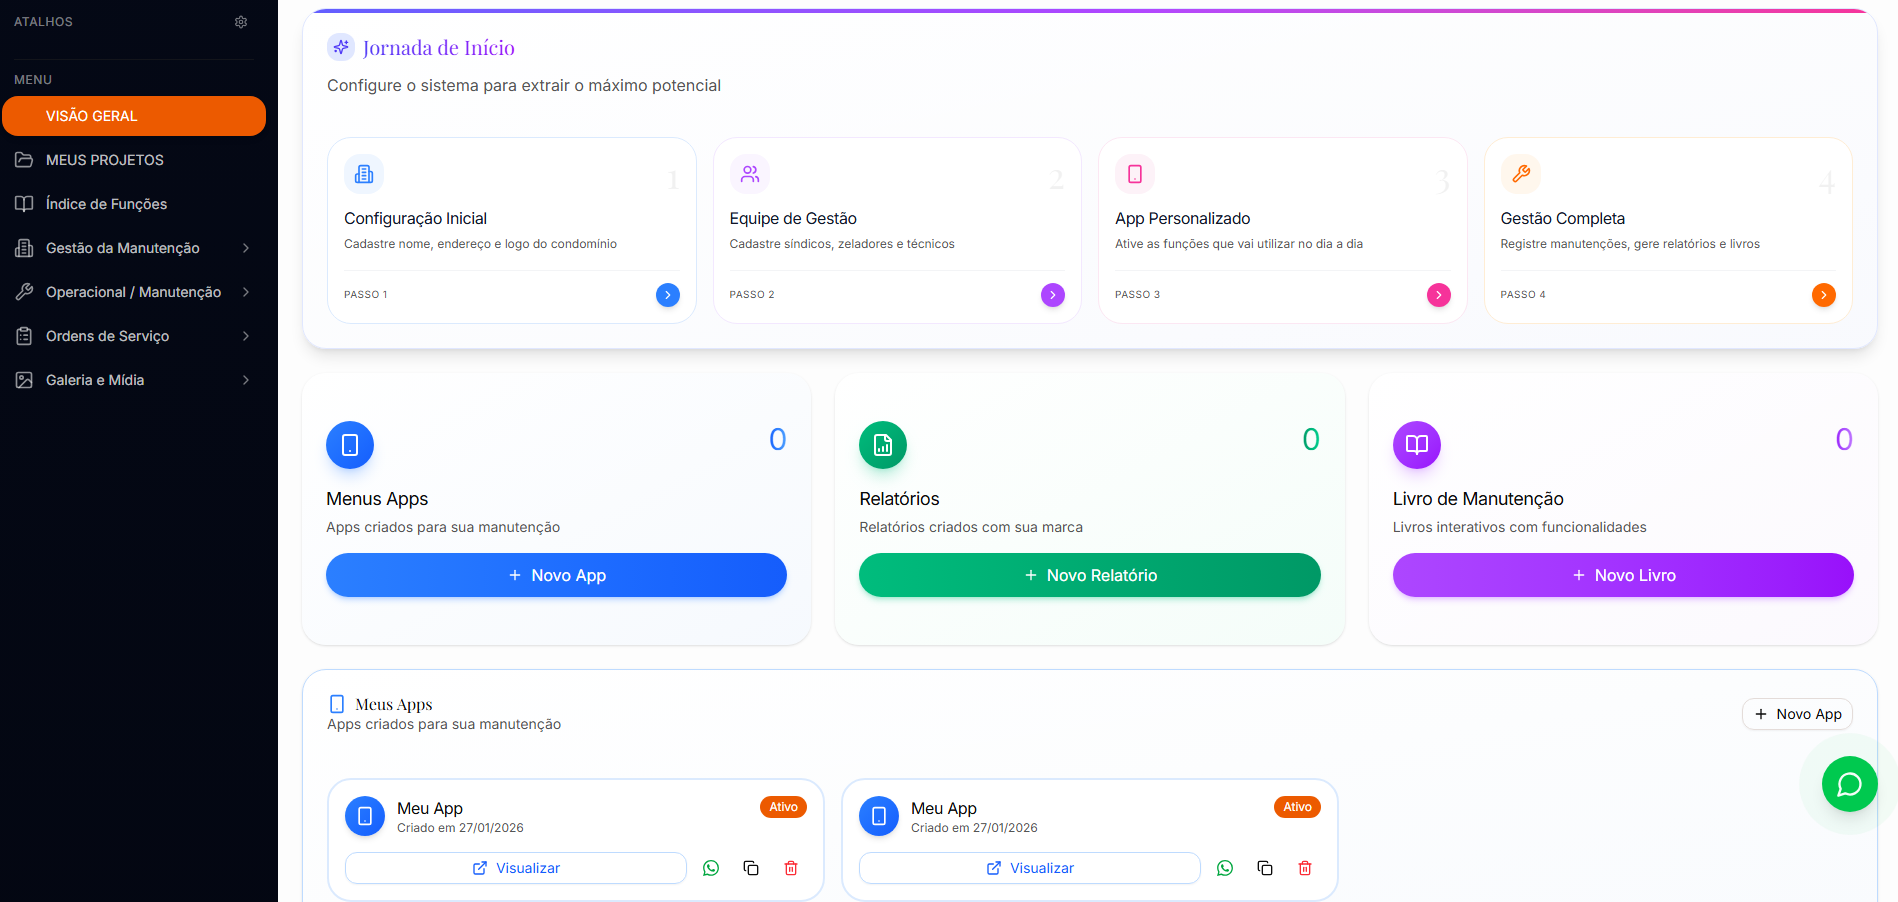Duplicate the first Meu App
Screen dimensions: 1898x902
(751, 868)
